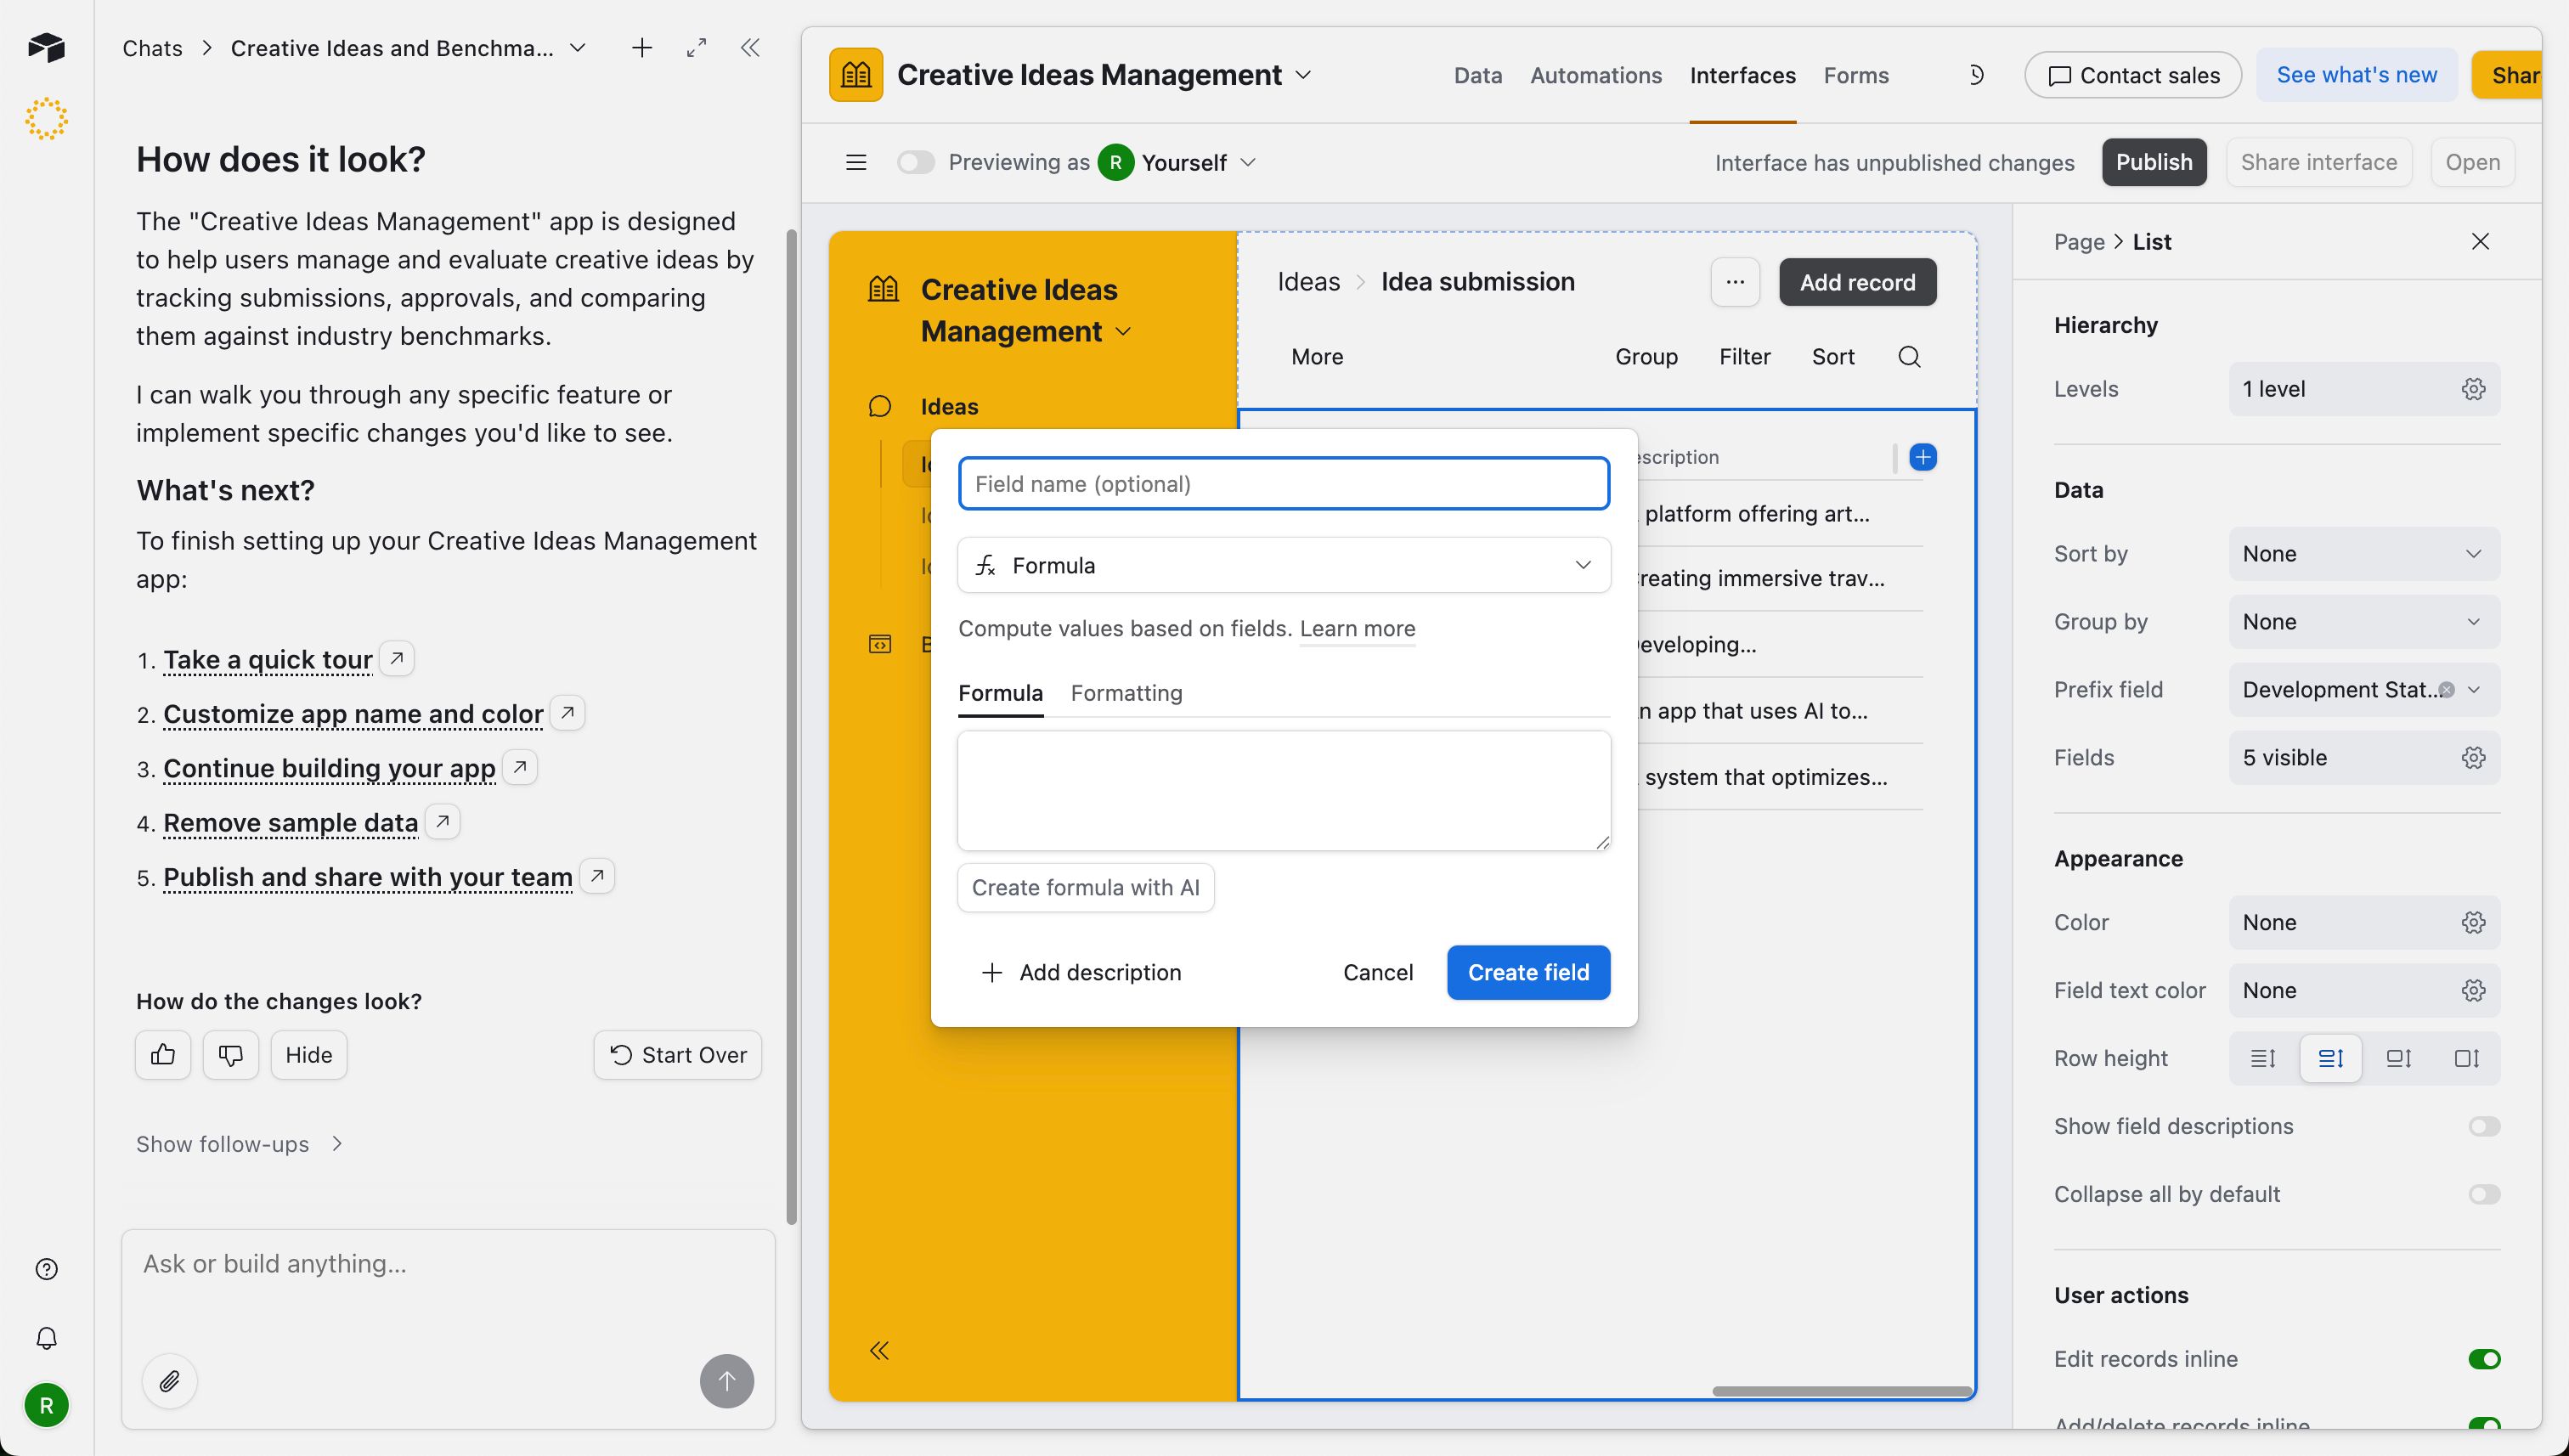Give thumbs down feedback
2569x1456 pixels.
(x=231, y=1055)
